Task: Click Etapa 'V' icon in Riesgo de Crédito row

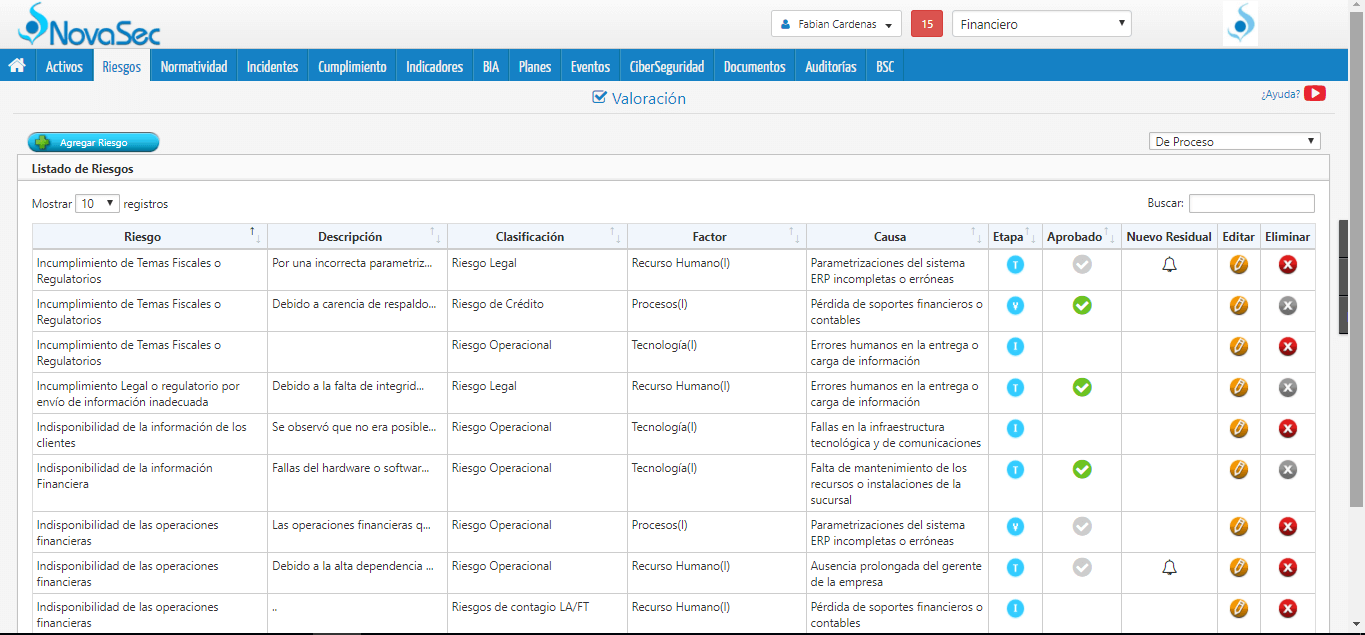Action: coord(1015,305)
